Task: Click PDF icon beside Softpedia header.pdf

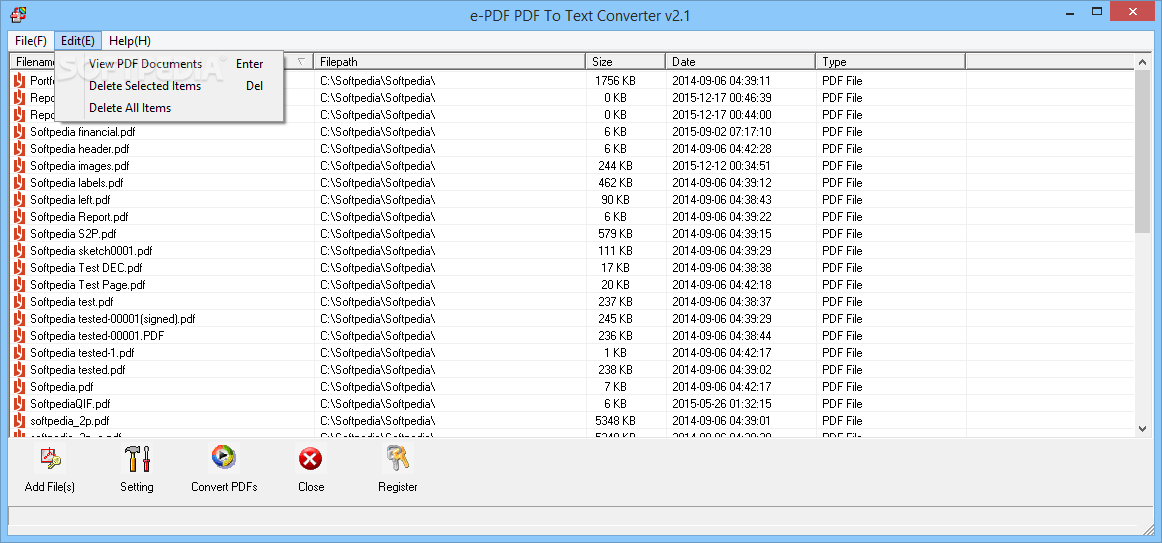Action: 19,149
